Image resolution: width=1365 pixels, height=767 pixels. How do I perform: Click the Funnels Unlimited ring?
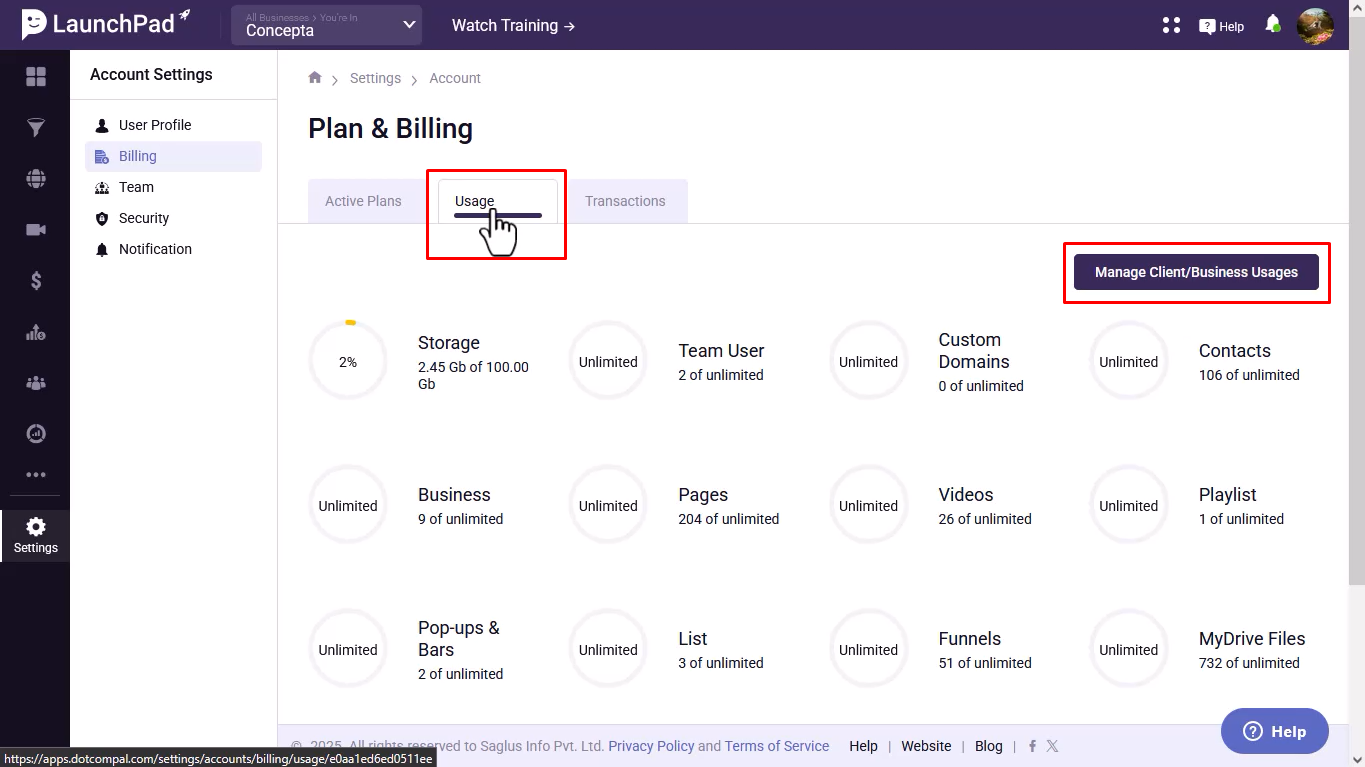(x=868, y=650)
